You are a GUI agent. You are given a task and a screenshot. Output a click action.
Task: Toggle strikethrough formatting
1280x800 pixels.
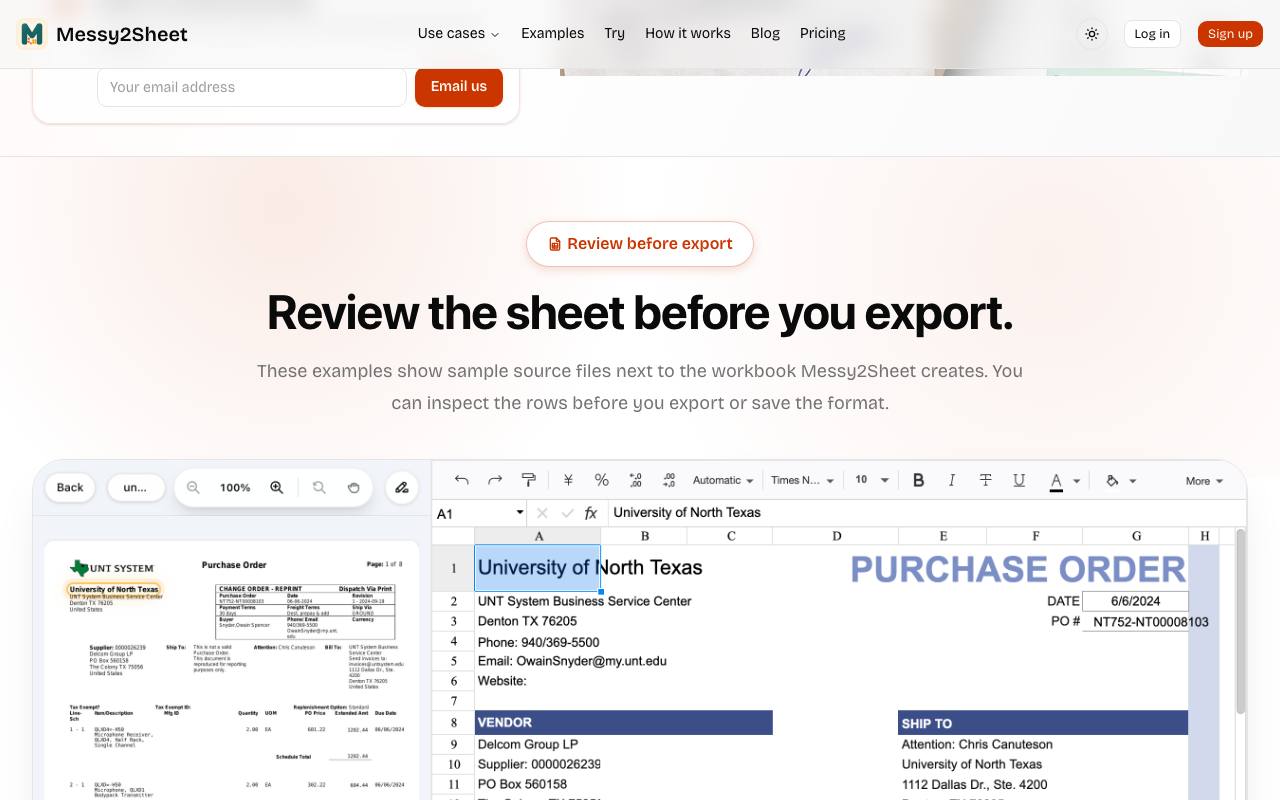pyautogui.click(x=985, y=481)
